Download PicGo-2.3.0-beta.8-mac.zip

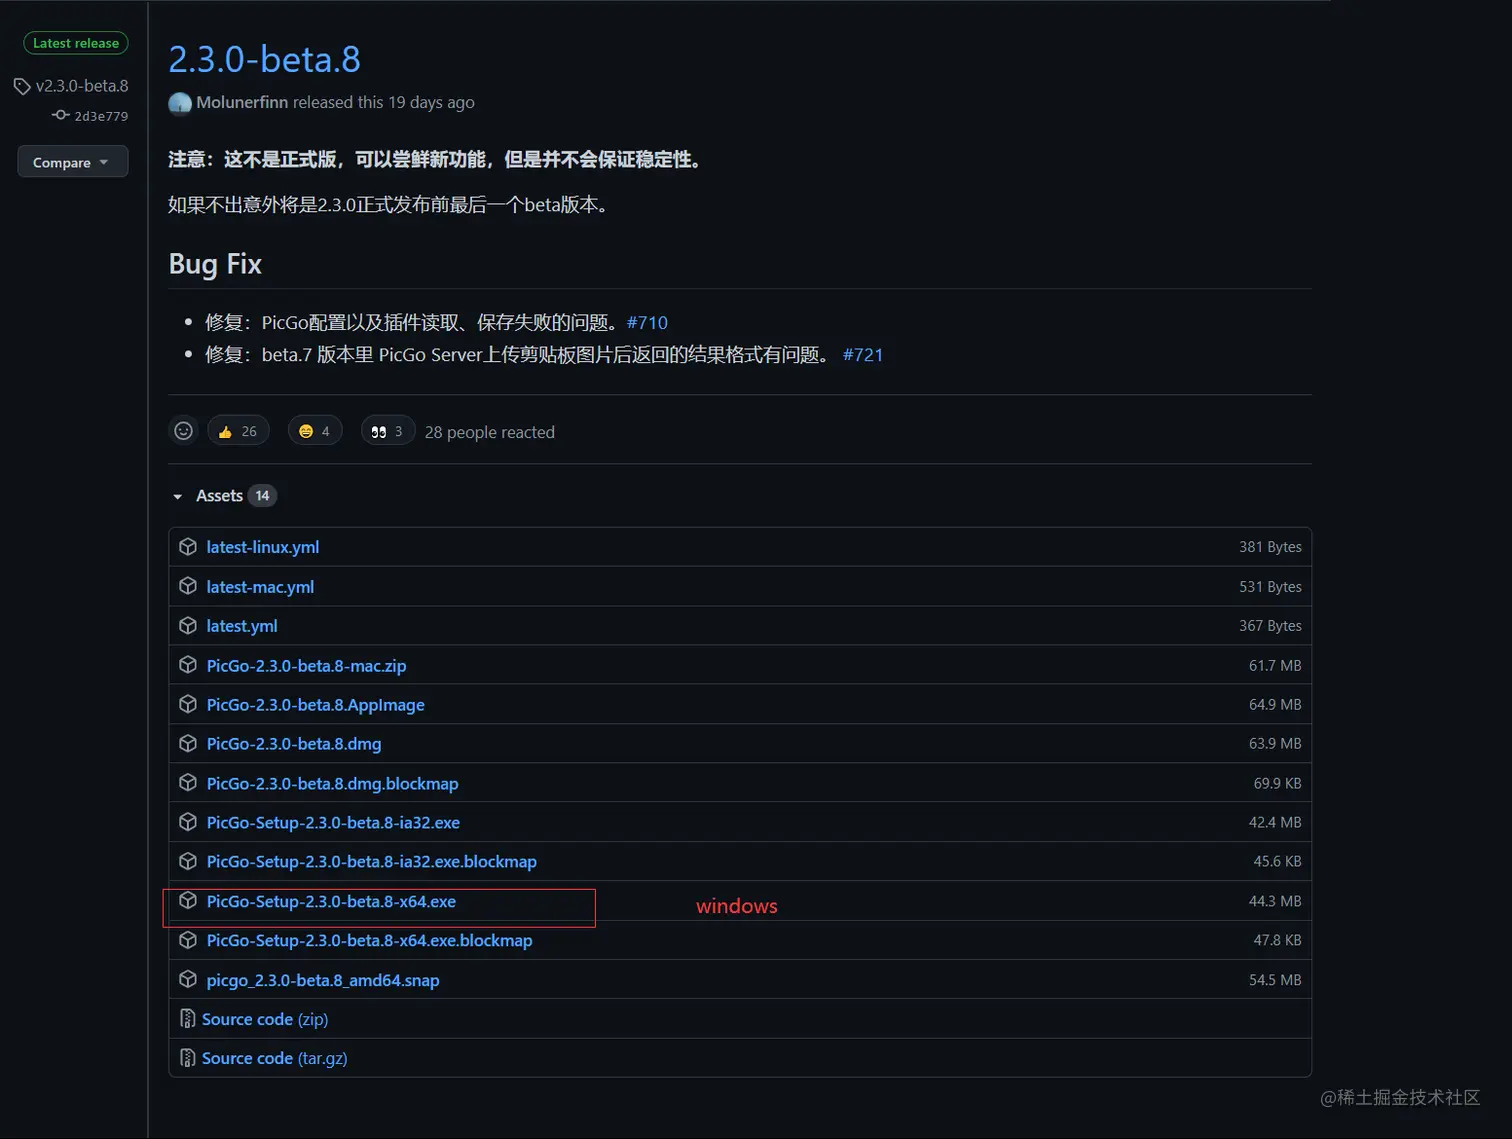pos(306,666)
